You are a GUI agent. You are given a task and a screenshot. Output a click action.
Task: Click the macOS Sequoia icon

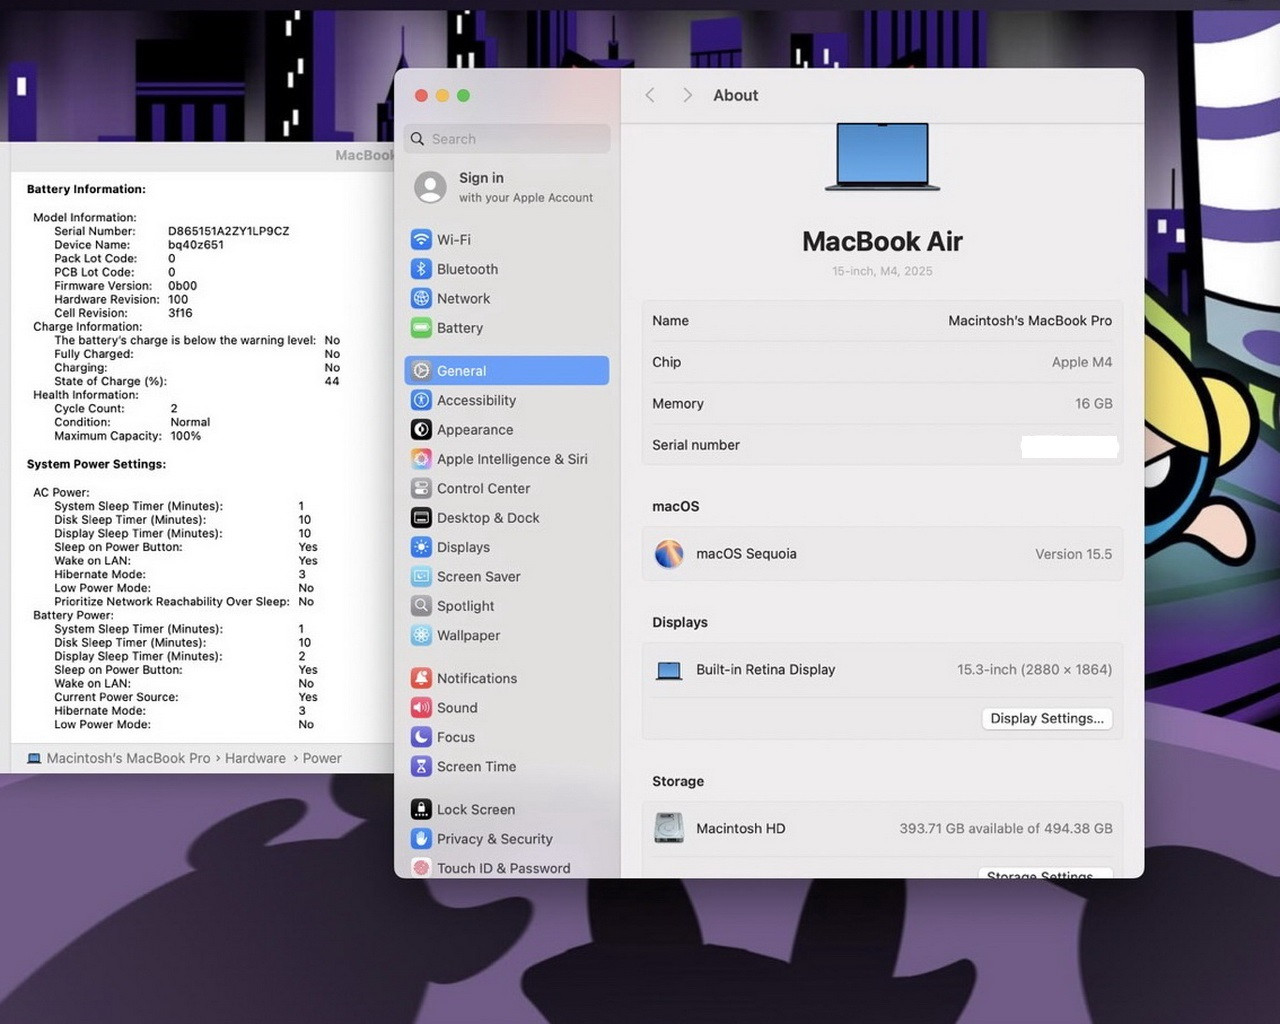click(x=669, y=554)
